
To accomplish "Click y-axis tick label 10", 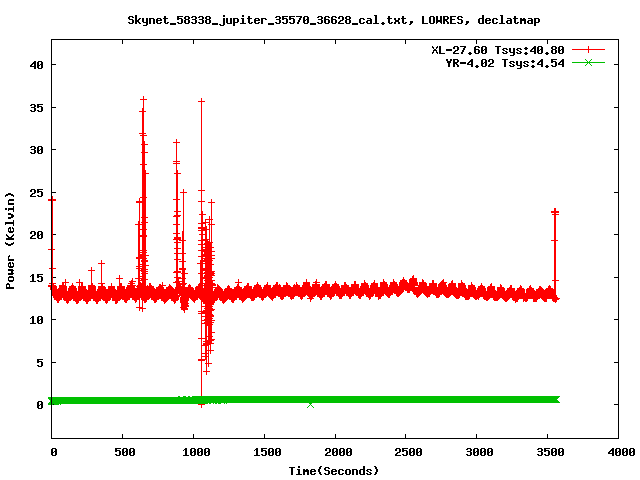I will click(x=37, y=320).
